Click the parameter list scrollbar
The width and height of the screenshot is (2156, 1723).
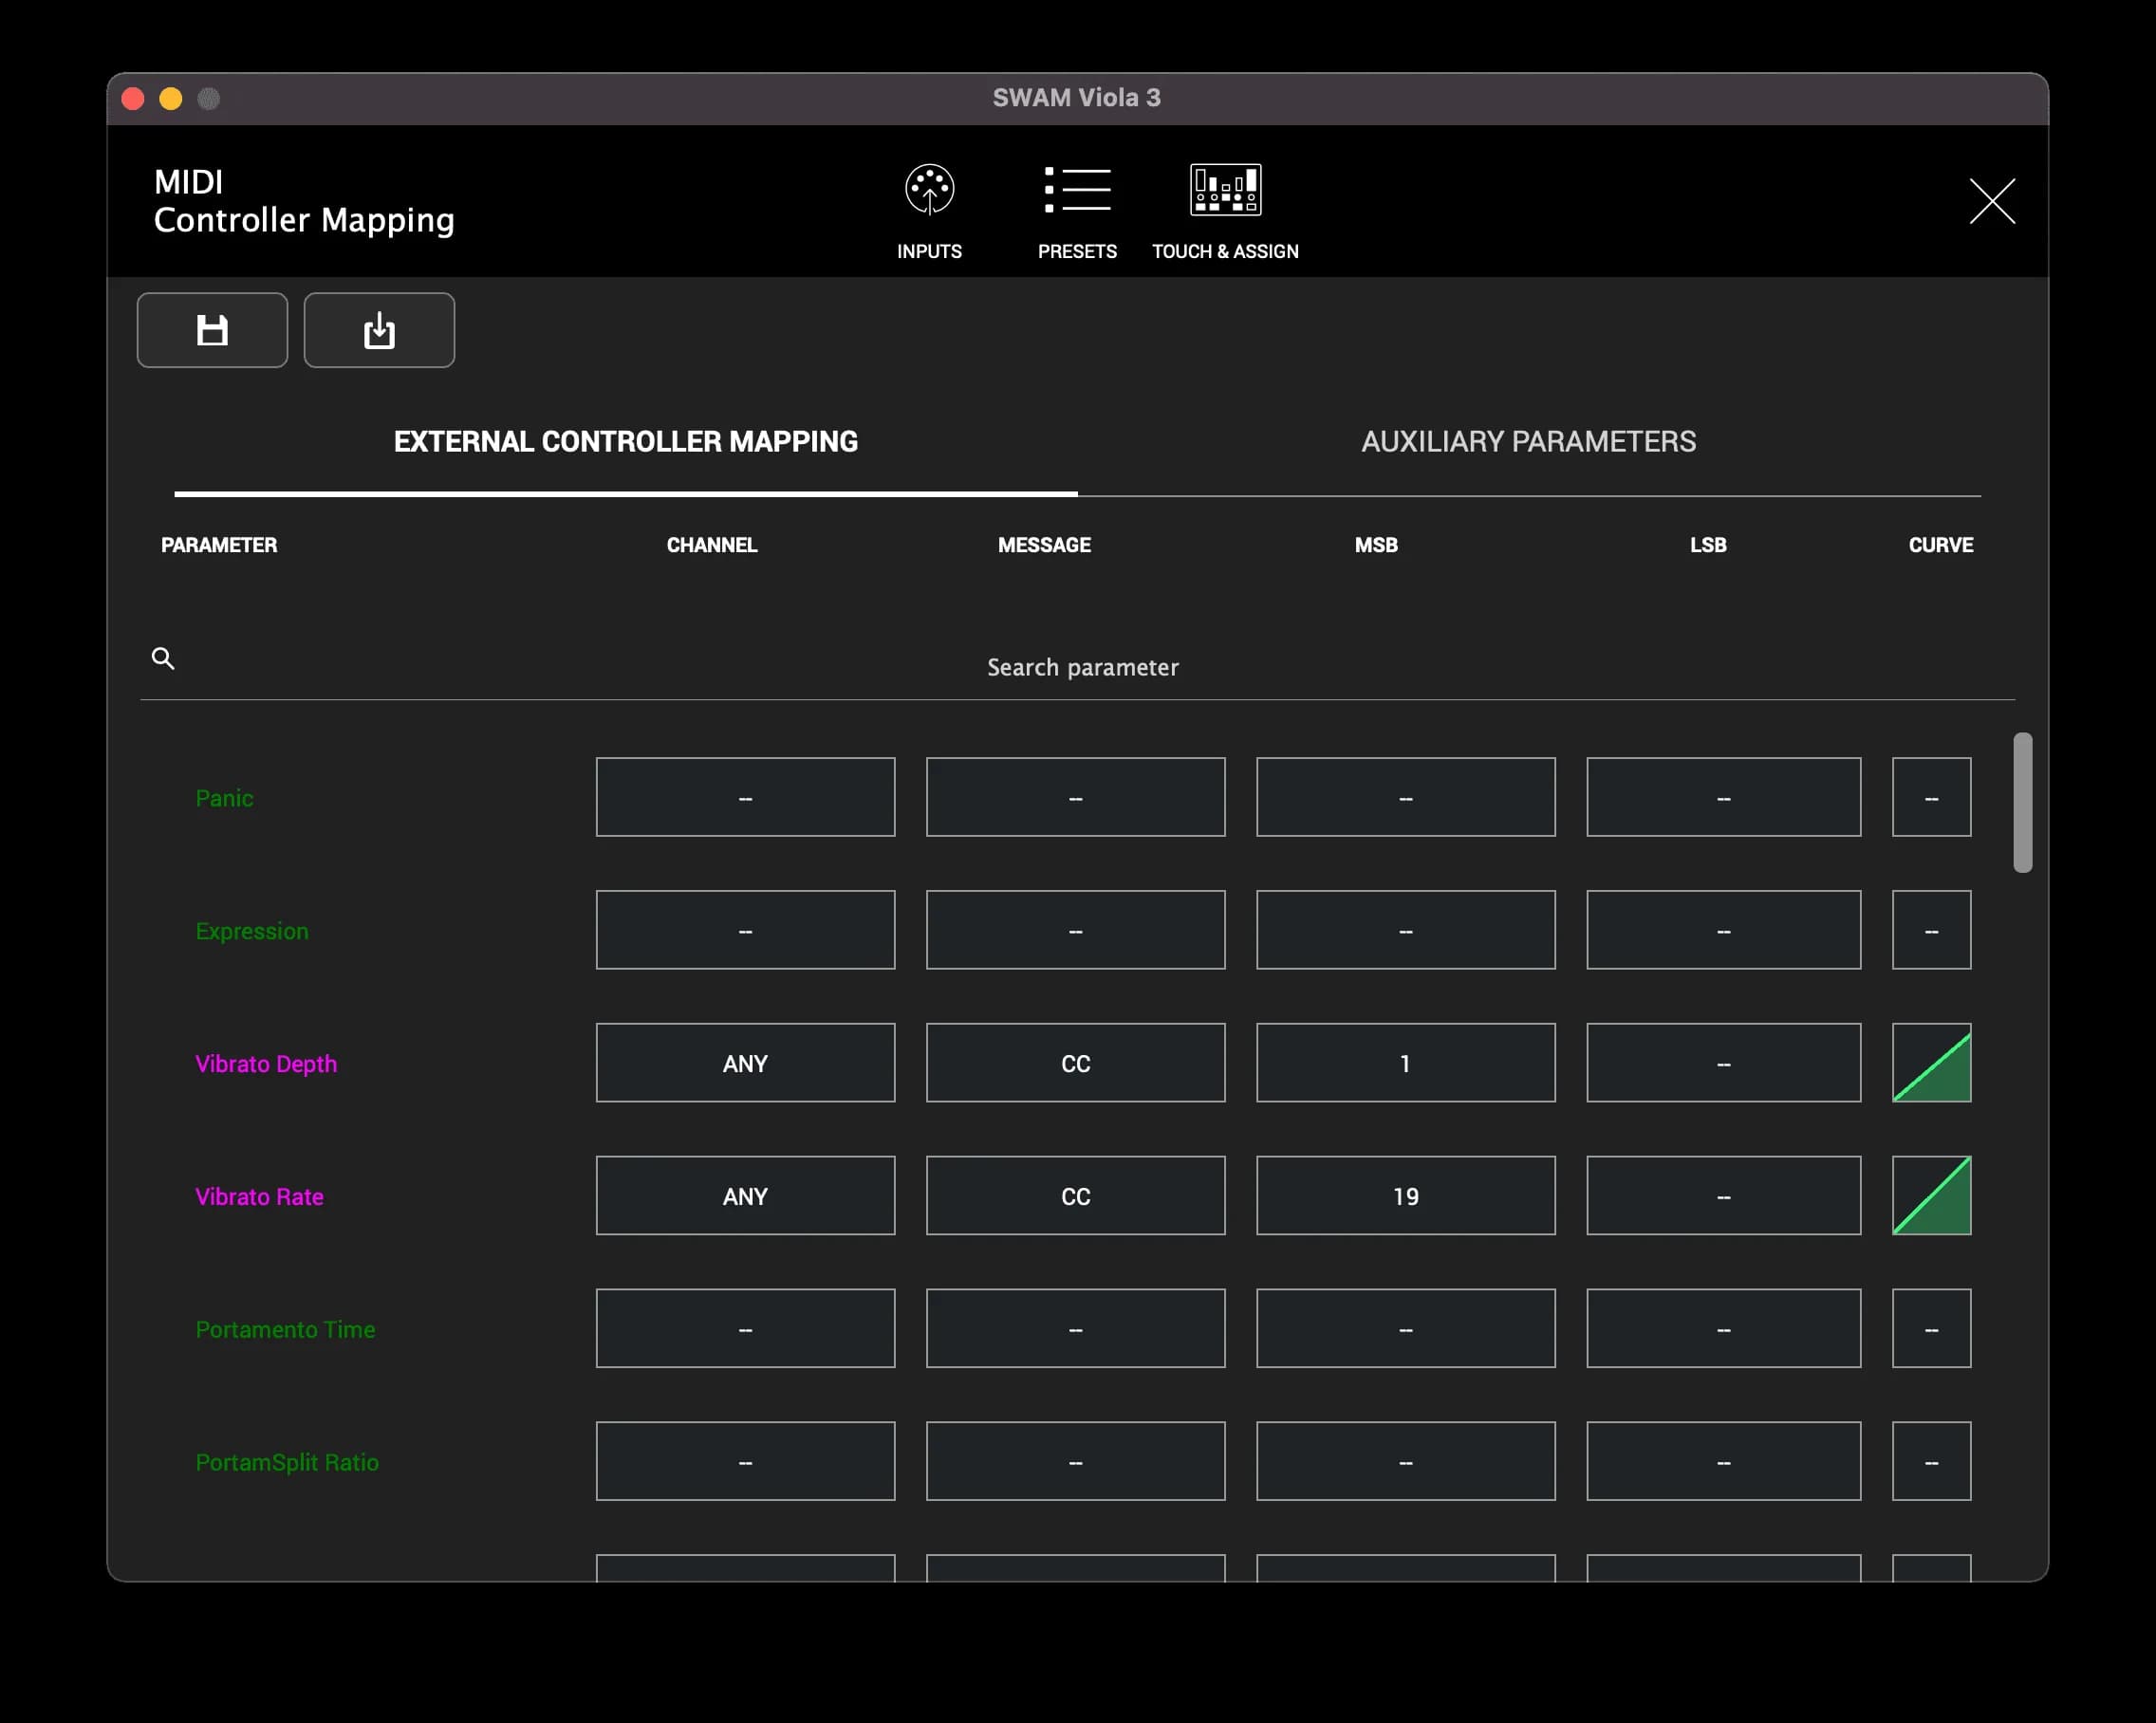2022,802
